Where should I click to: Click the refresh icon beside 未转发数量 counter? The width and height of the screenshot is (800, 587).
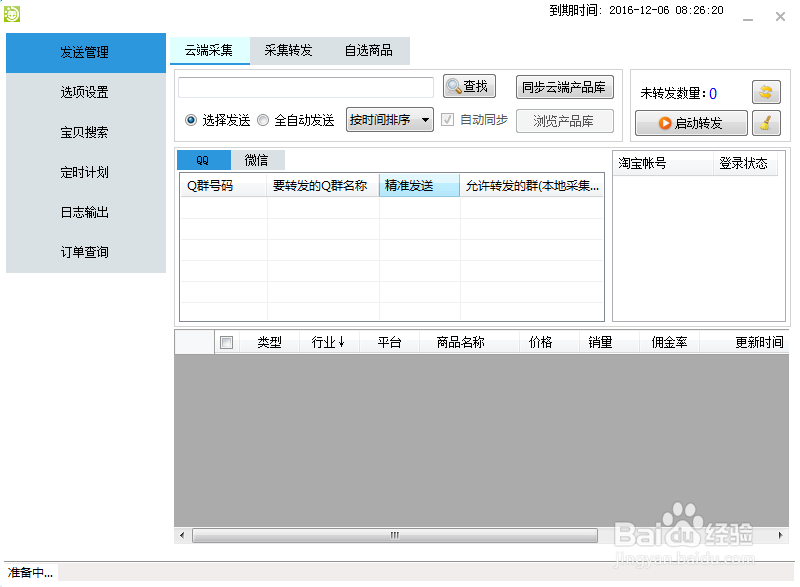point(766,93)
